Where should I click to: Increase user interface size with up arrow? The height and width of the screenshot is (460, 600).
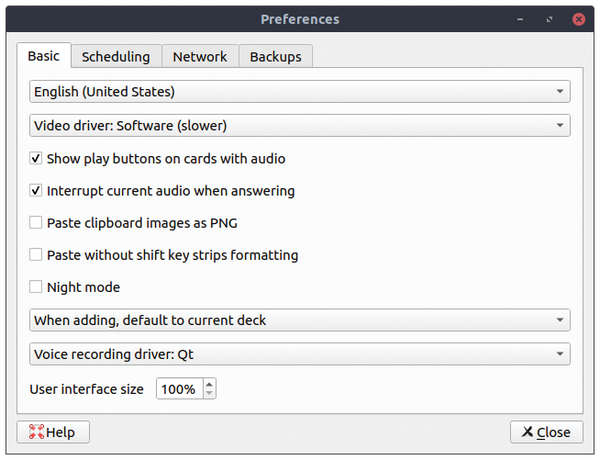coord(209,384)
